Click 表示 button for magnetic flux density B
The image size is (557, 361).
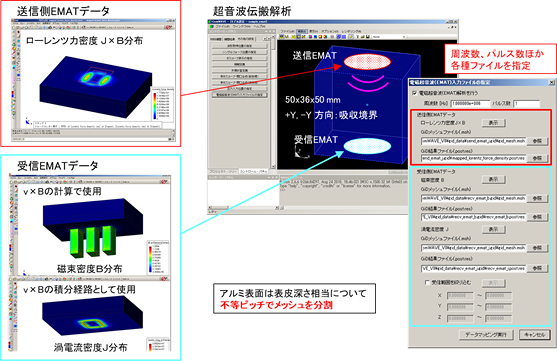493,180
